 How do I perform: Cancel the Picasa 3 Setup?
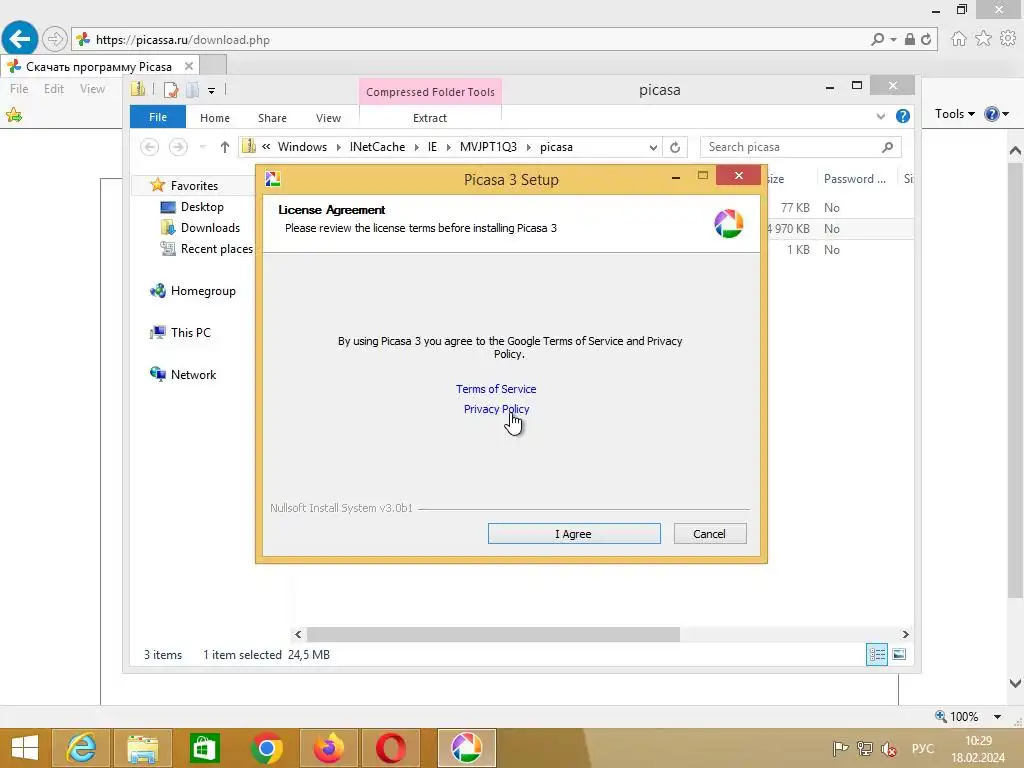point(710,534)
